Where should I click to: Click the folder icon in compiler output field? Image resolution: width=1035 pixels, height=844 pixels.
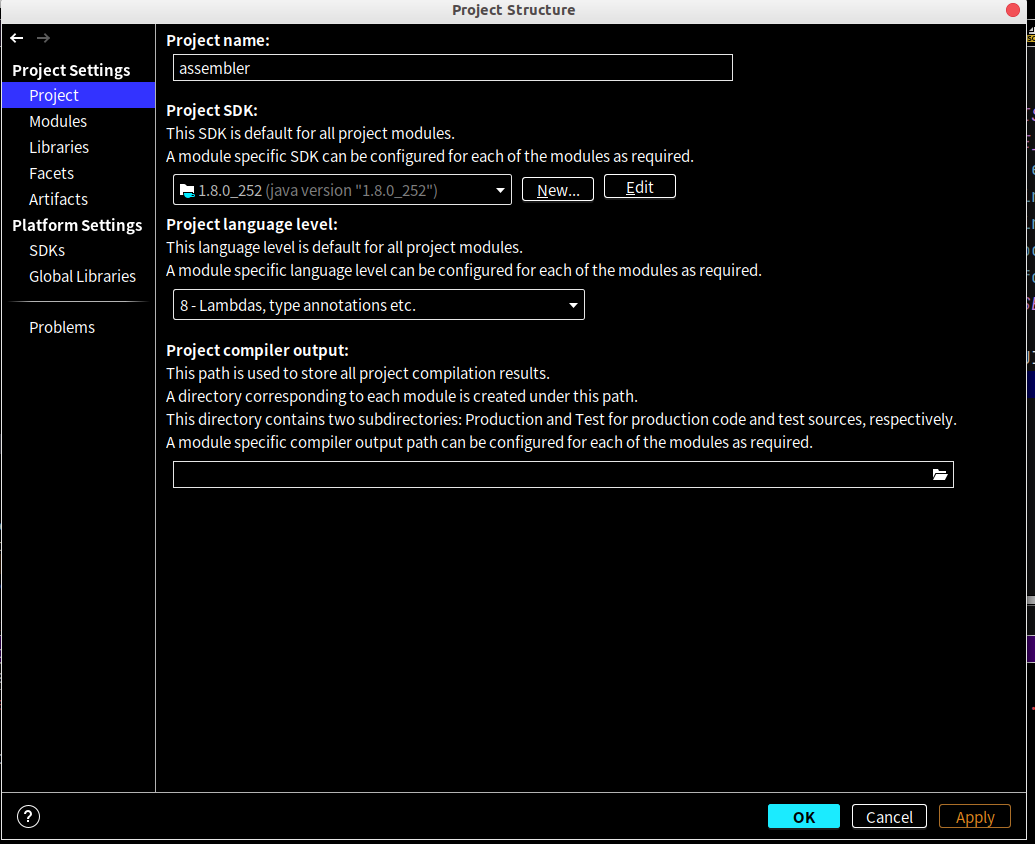point(939,474)
